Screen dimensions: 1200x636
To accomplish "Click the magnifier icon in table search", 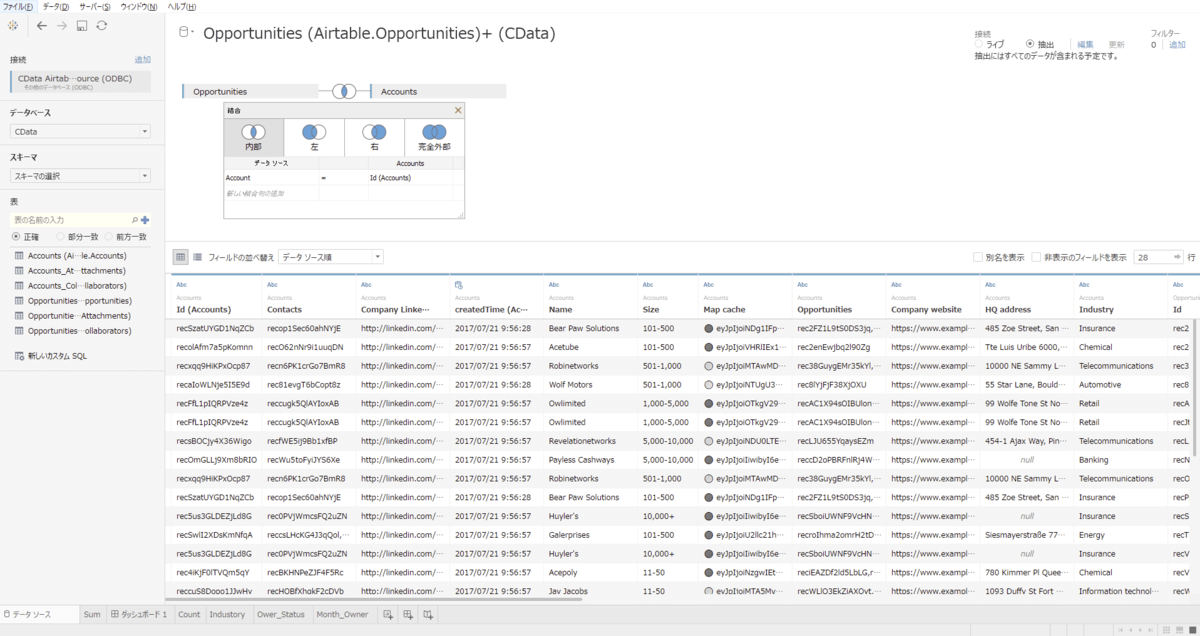I will pyautogui.click(x=135, y=219).
